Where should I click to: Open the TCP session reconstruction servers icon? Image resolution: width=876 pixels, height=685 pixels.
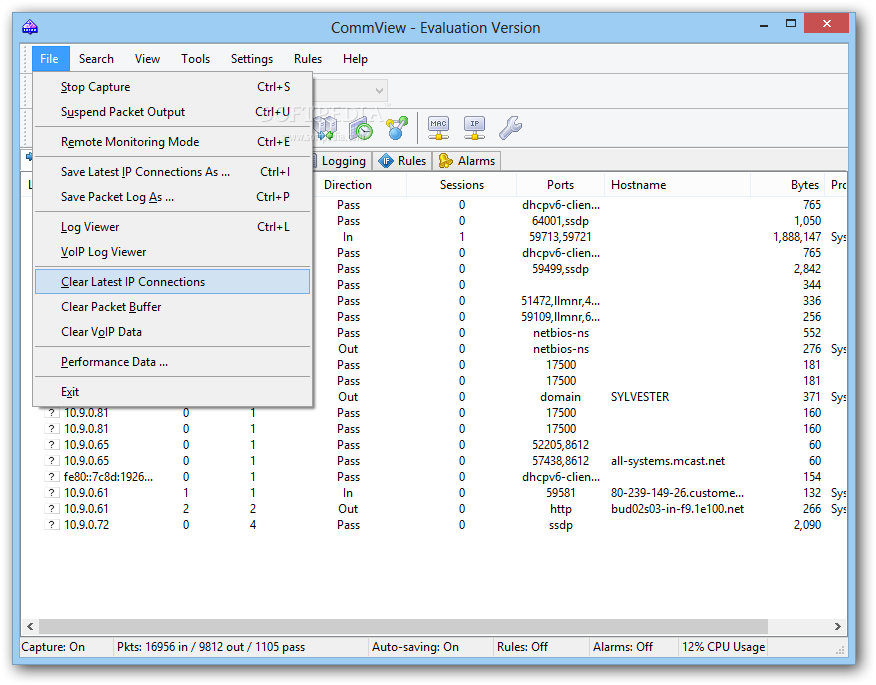coord(326,128)
